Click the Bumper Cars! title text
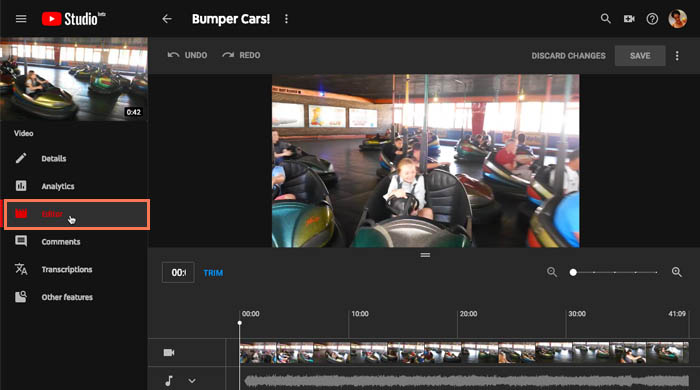 (231, 19)
